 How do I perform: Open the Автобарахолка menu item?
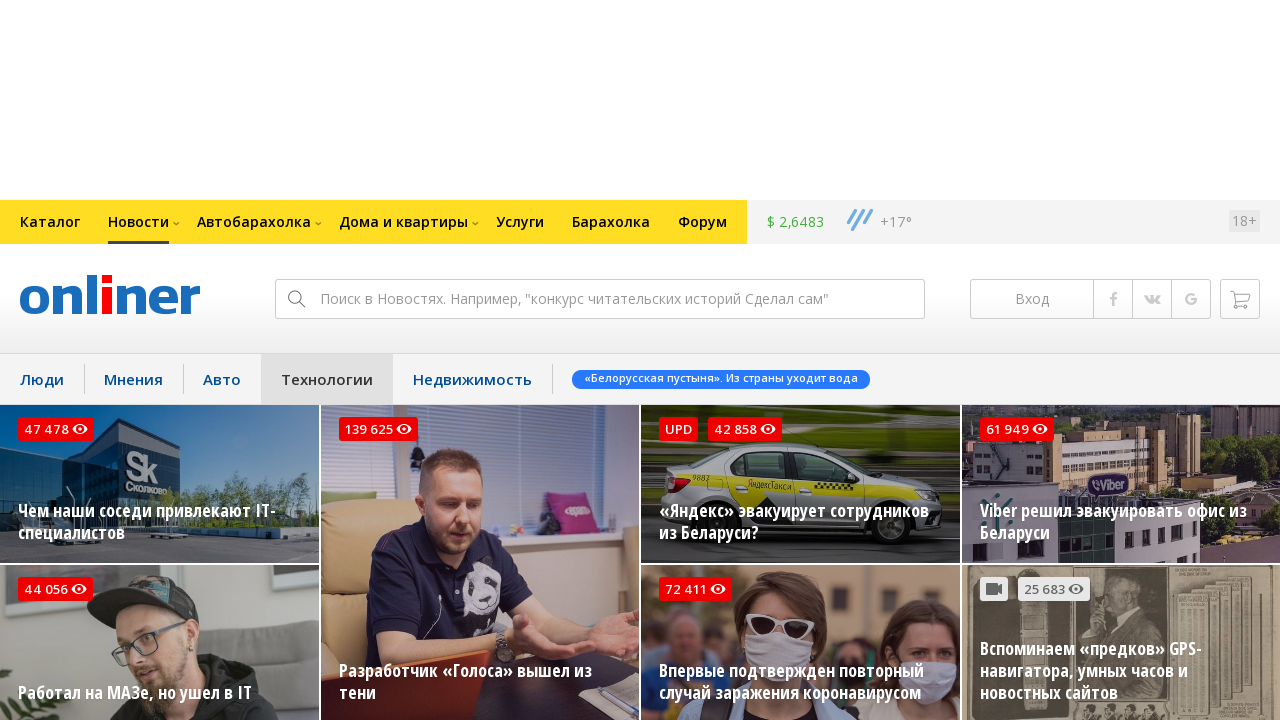point(254,222)
